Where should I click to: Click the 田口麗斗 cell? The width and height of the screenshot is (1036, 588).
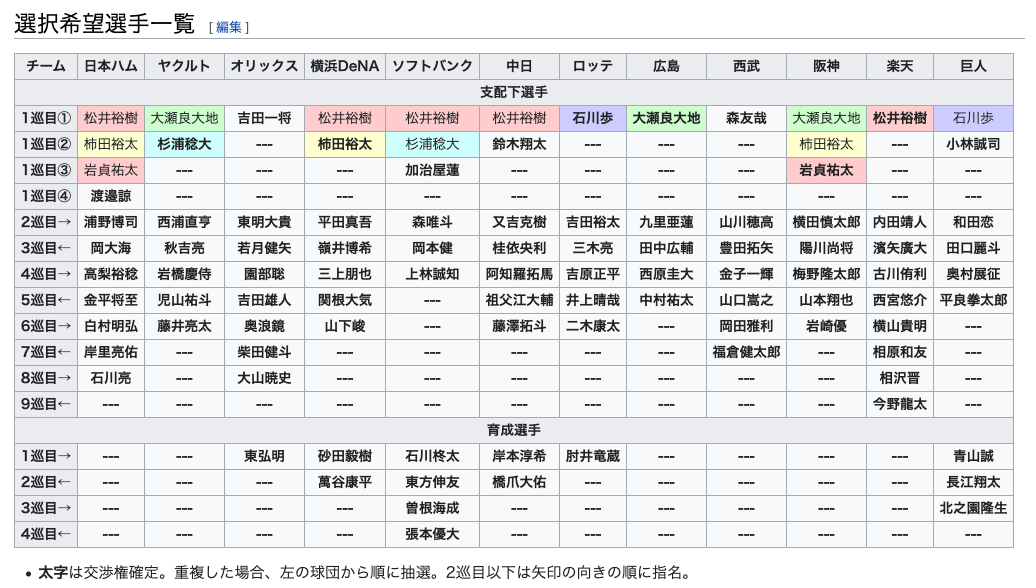(x=973, y=248)
